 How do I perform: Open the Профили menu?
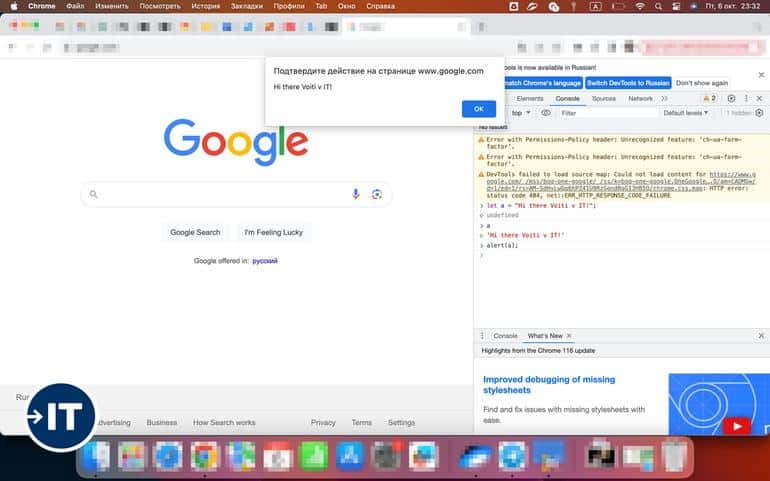(x=289, y=6)
